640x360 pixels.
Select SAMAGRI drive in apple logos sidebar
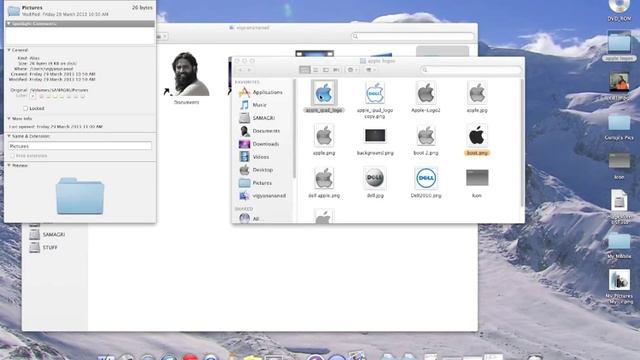click(x=257, y=118)
